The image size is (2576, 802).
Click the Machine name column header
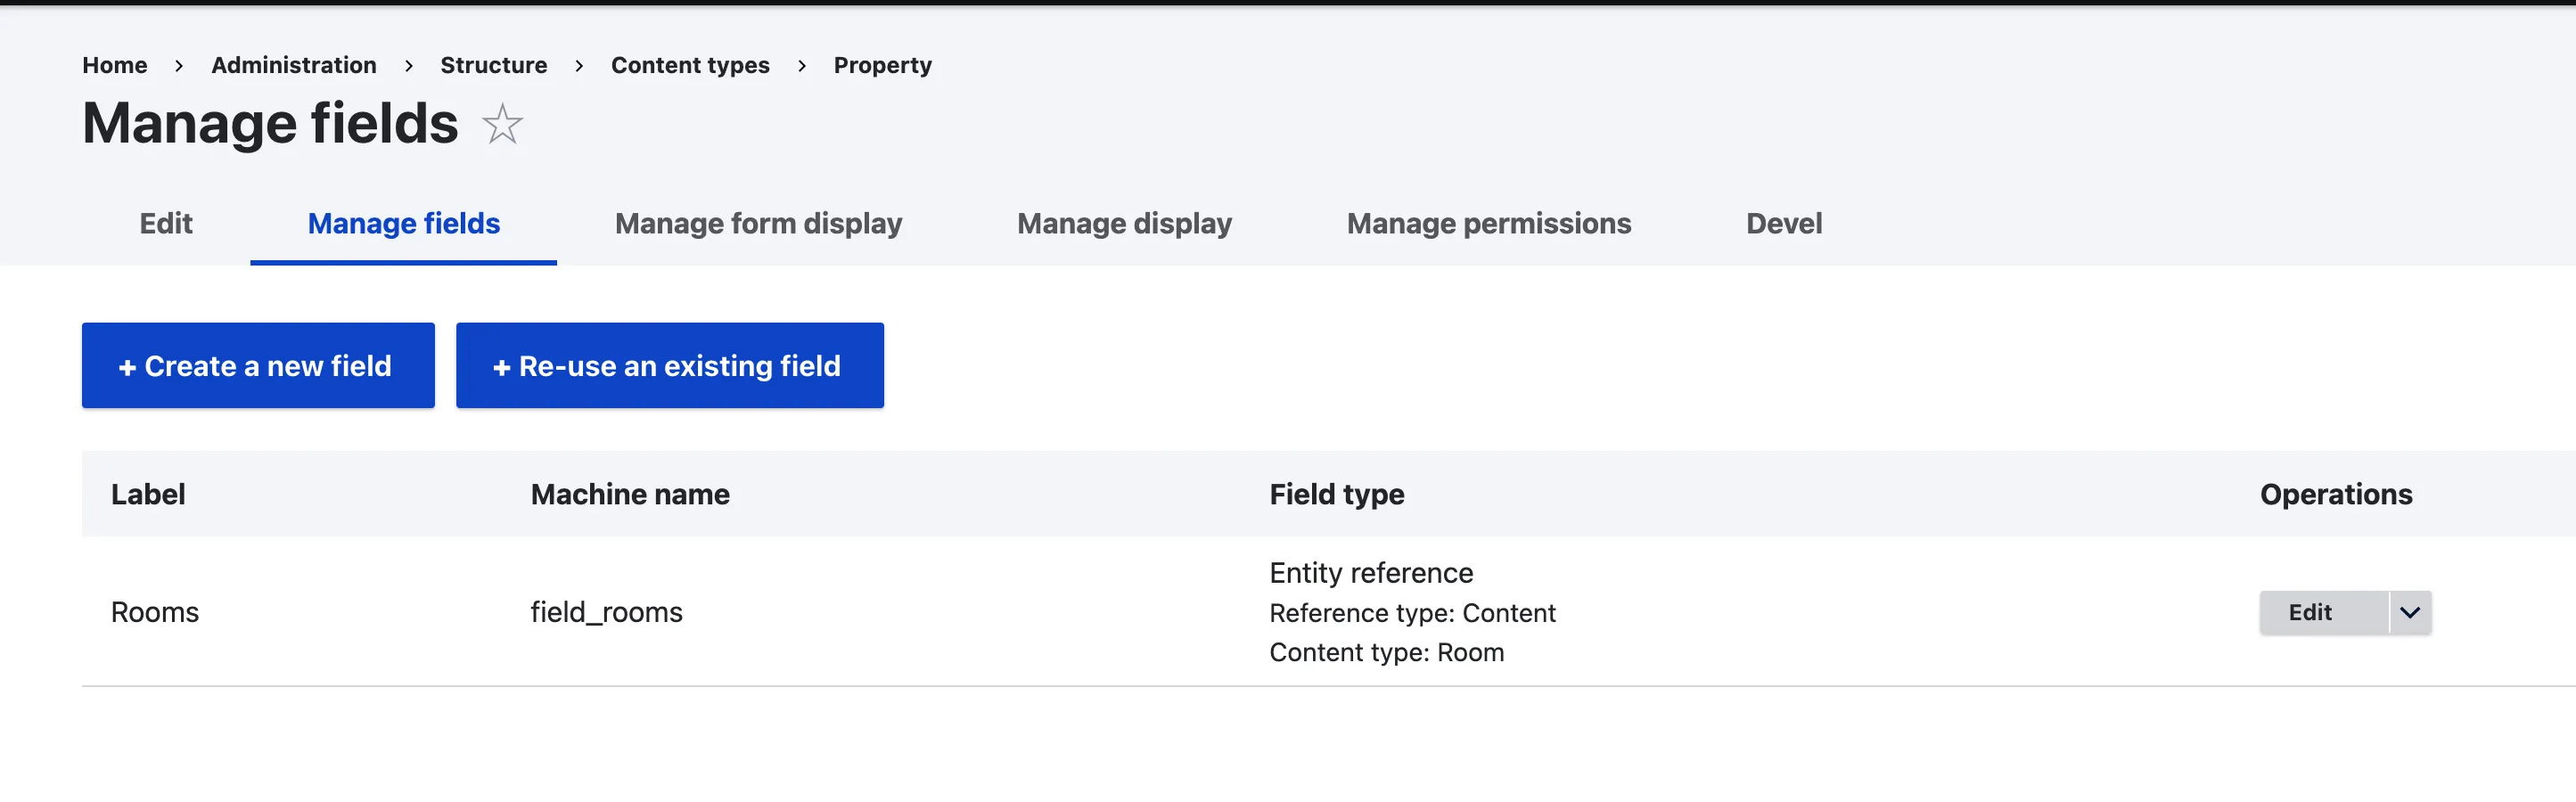point(629,494)
